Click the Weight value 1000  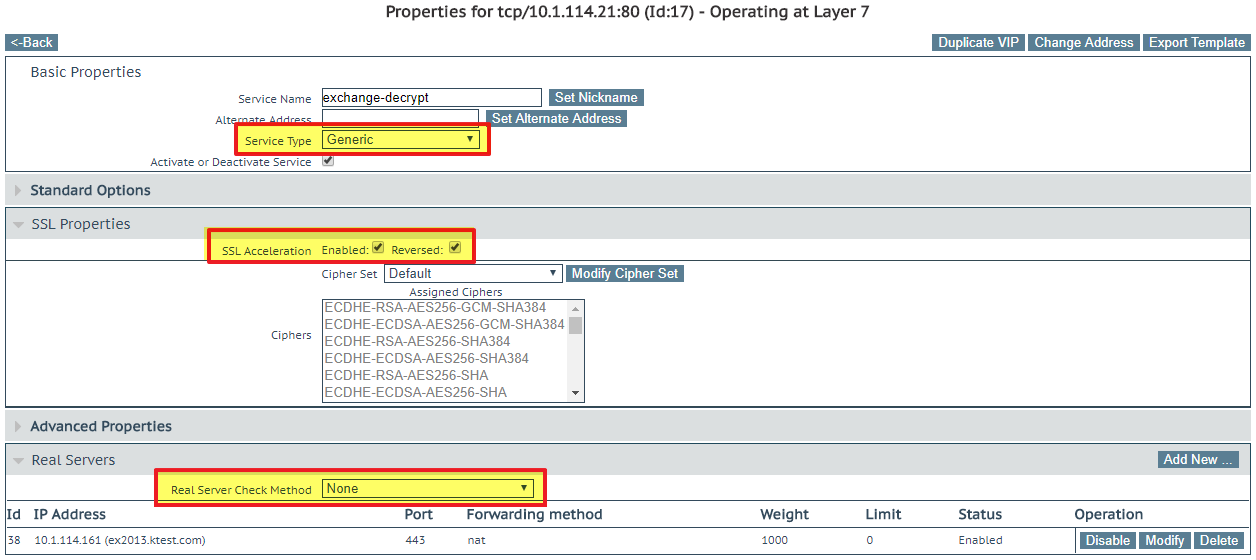click(x=774, y=540)
